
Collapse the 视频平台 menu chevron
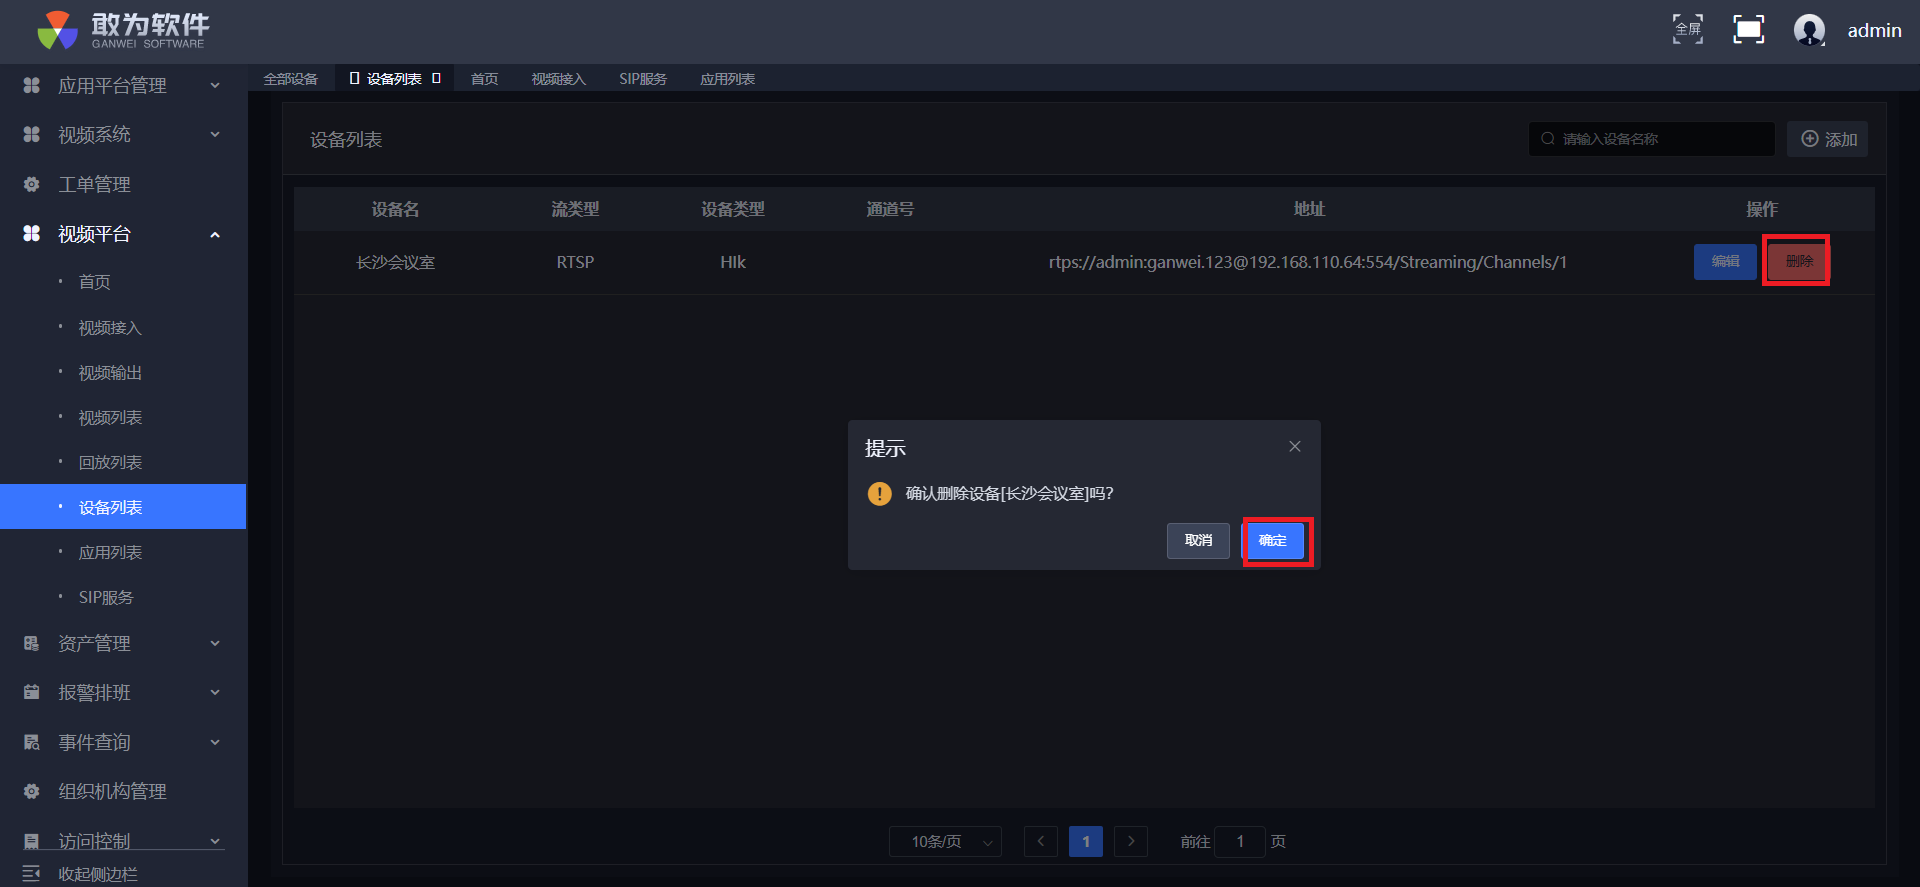(x=215, y=234)
